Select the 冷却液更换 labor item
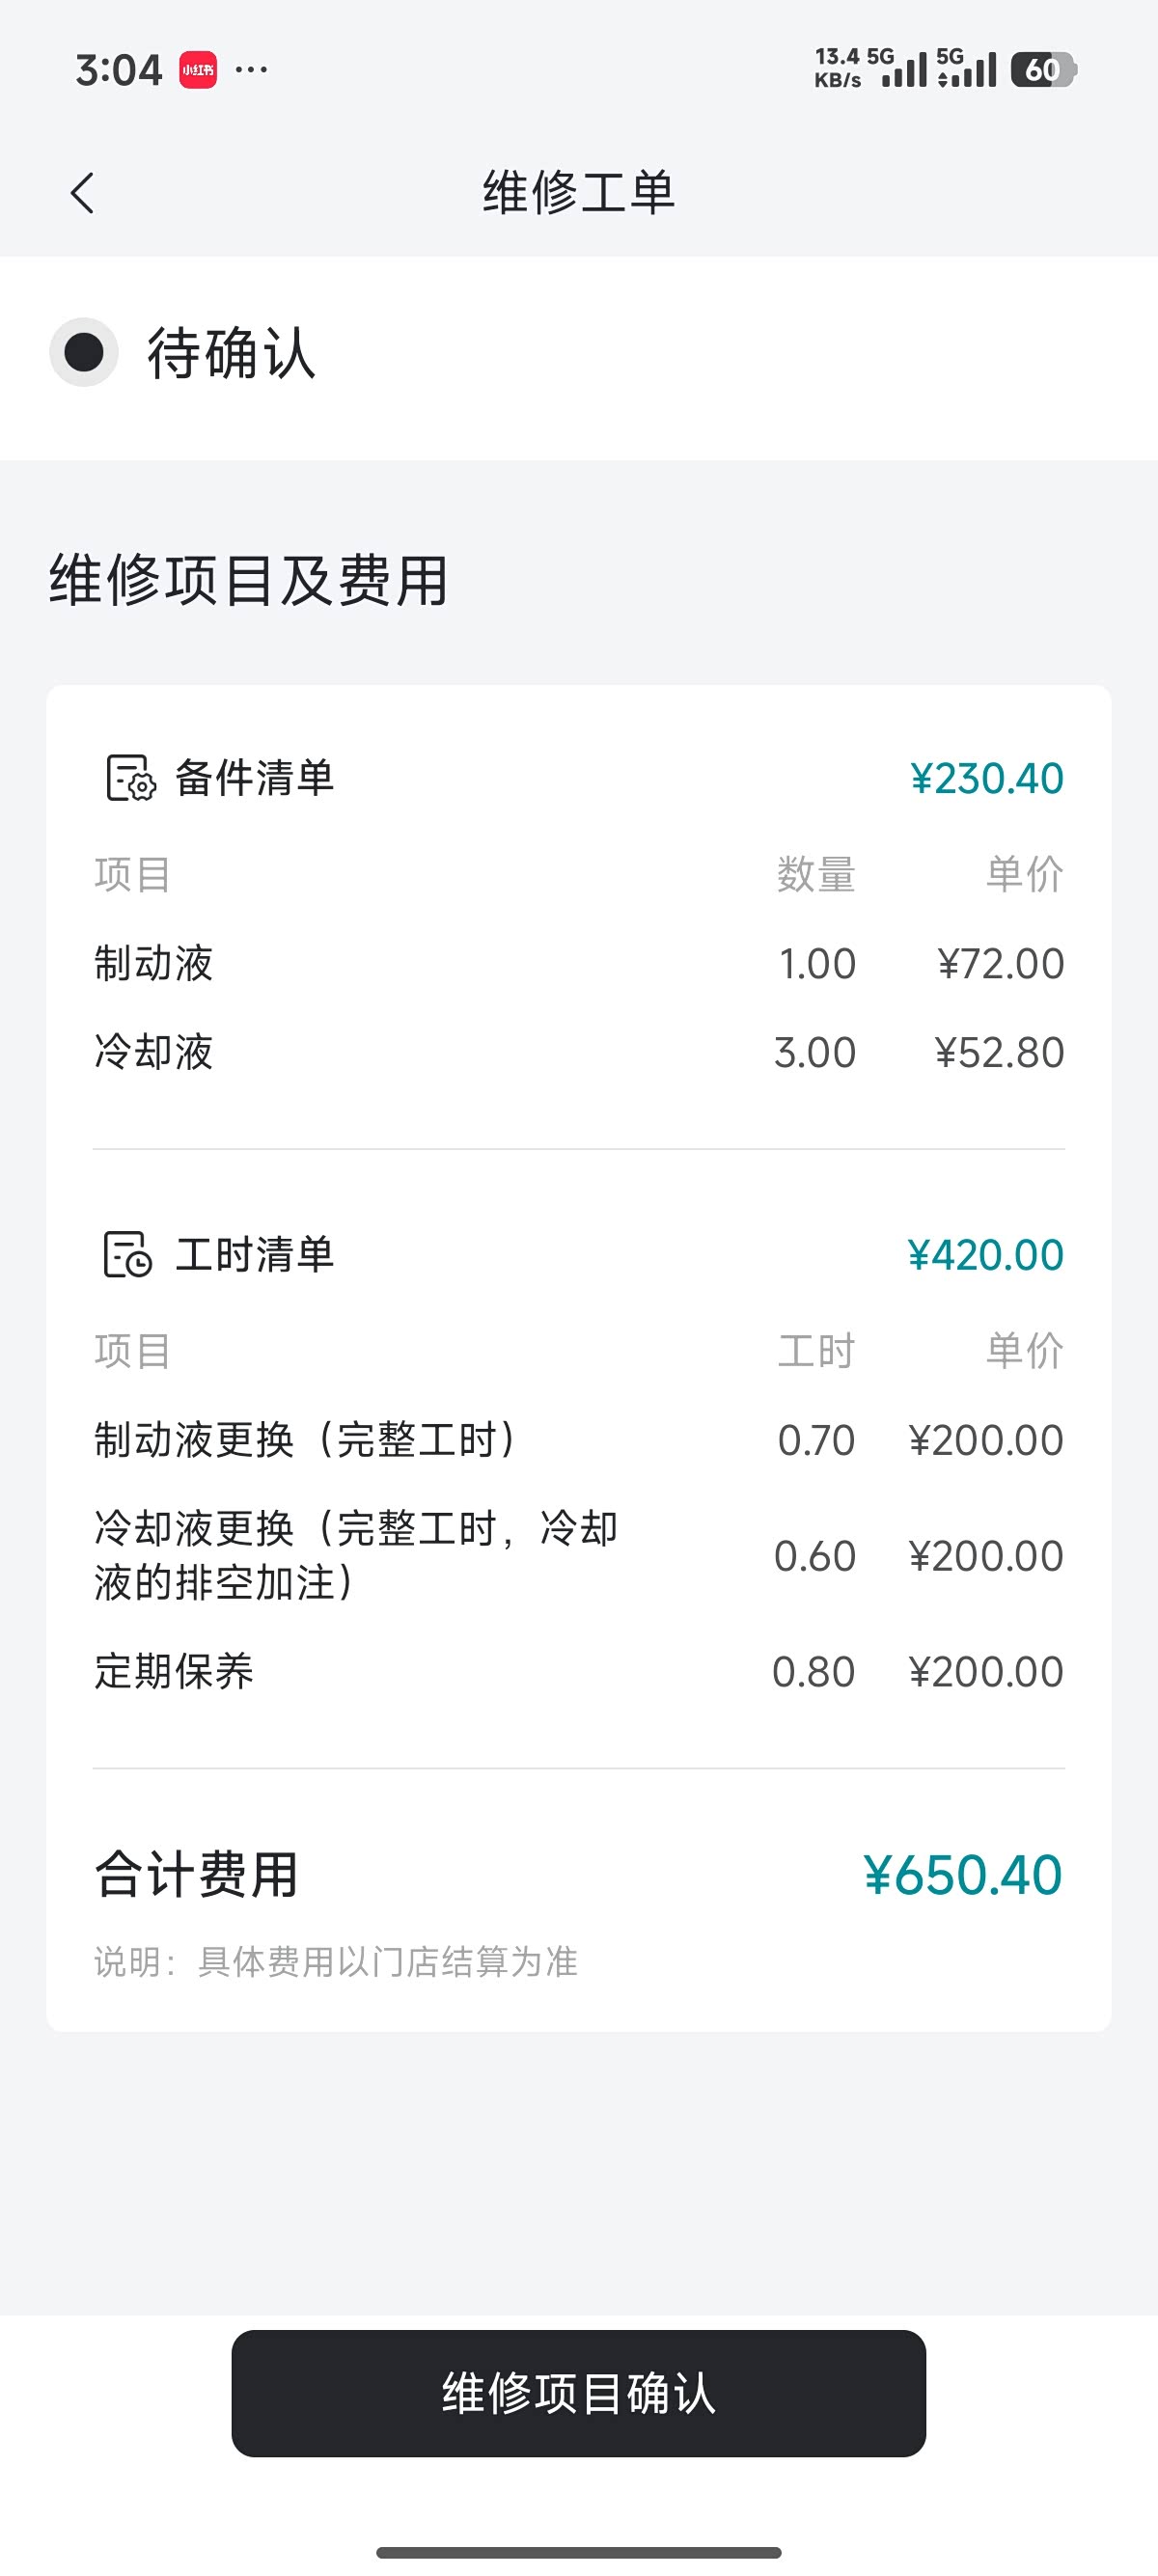This screenshot has width=1158, height=2576. pyautogui.click(x=355, y=1555)
